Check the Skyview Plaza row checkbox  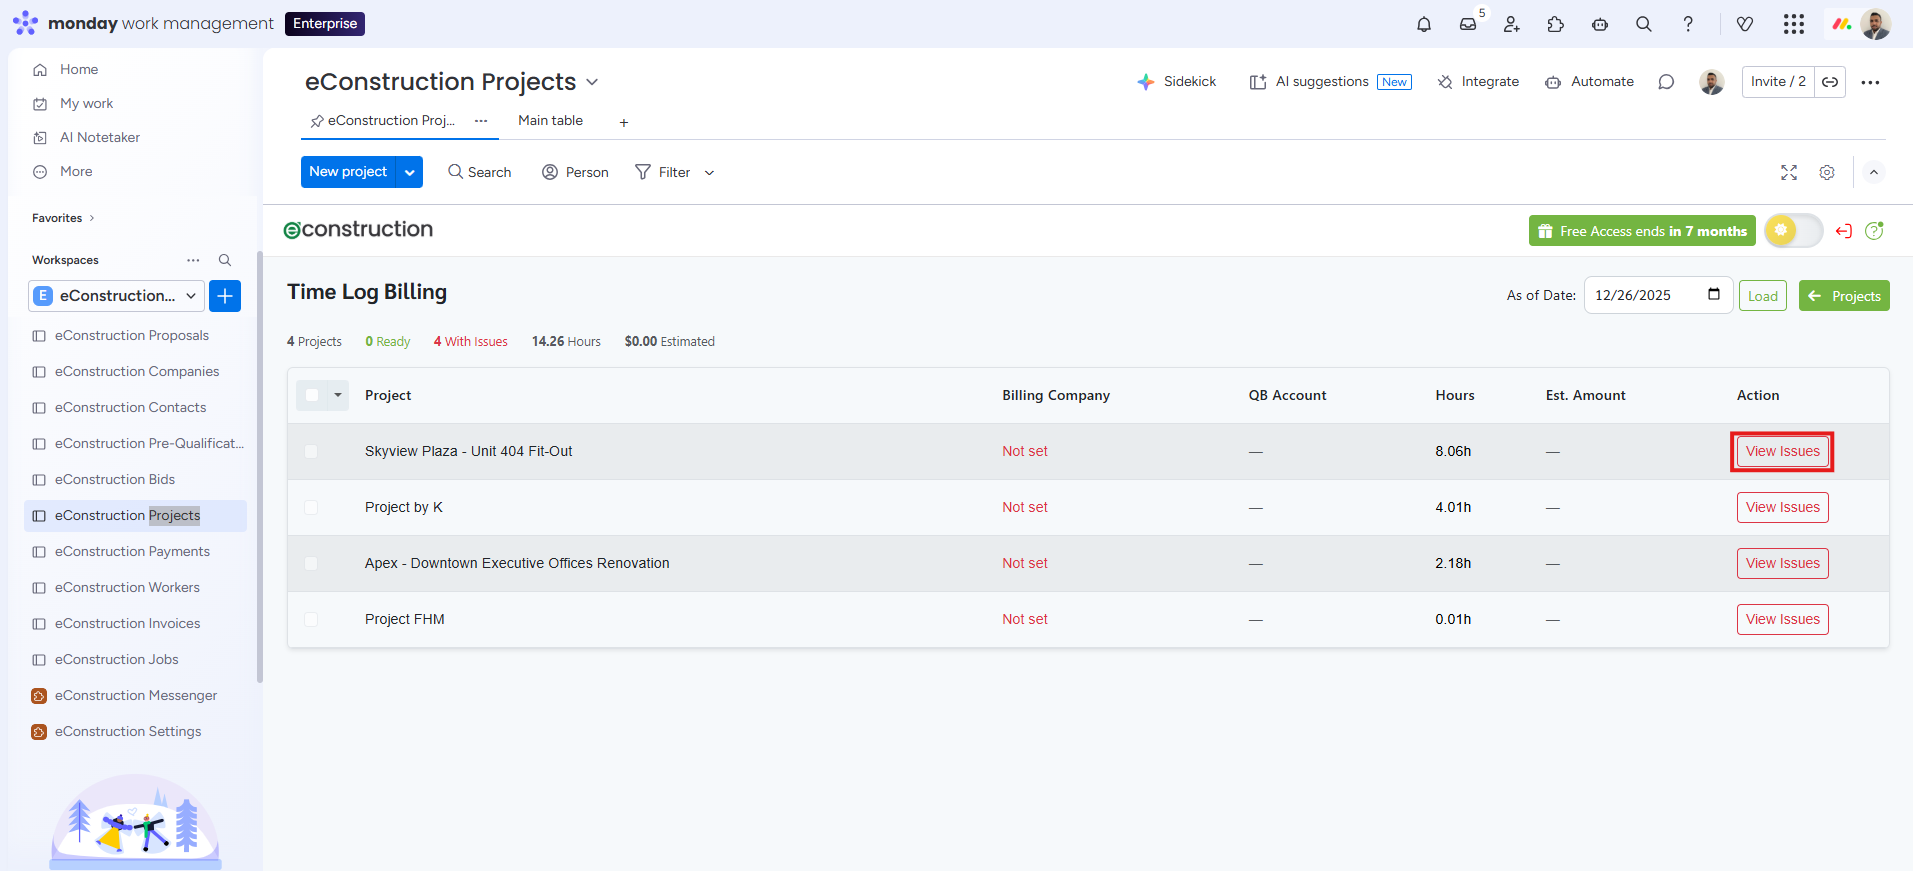311,452
